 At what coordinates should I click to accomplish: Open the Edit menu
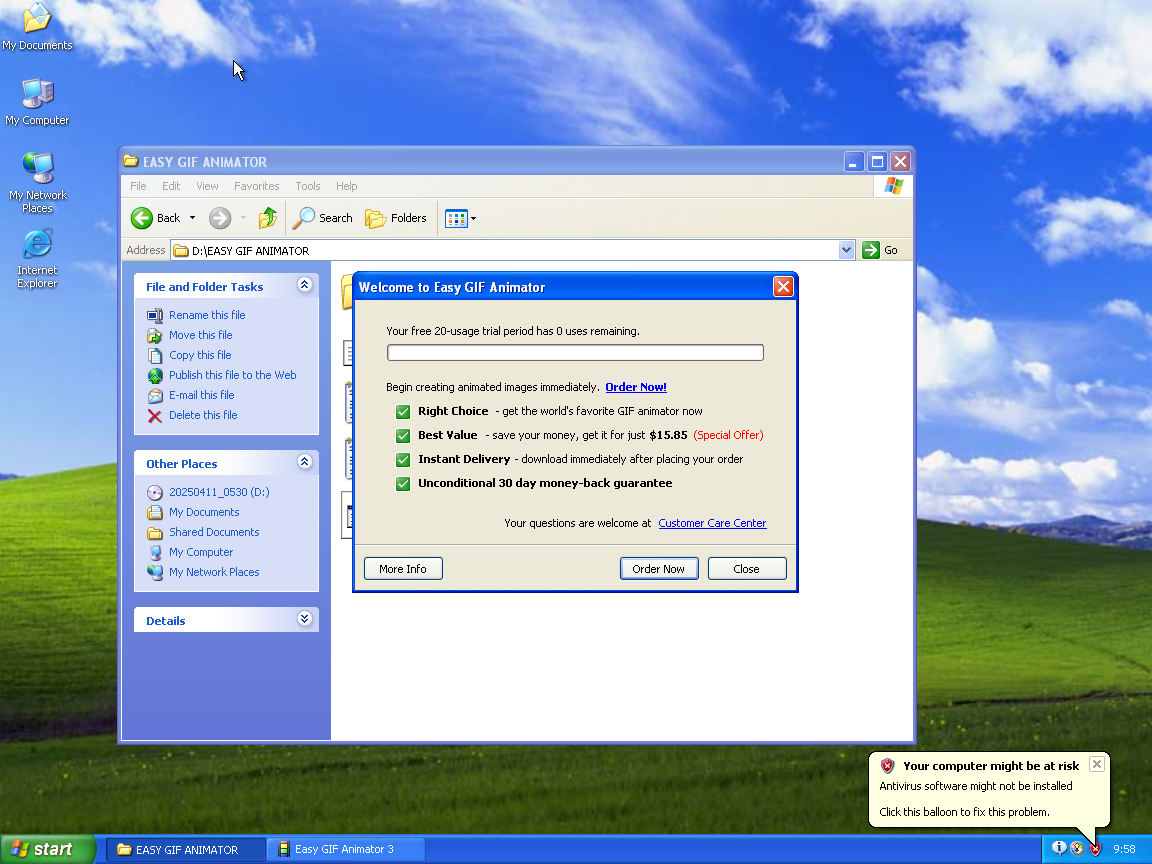pos(171,186)
